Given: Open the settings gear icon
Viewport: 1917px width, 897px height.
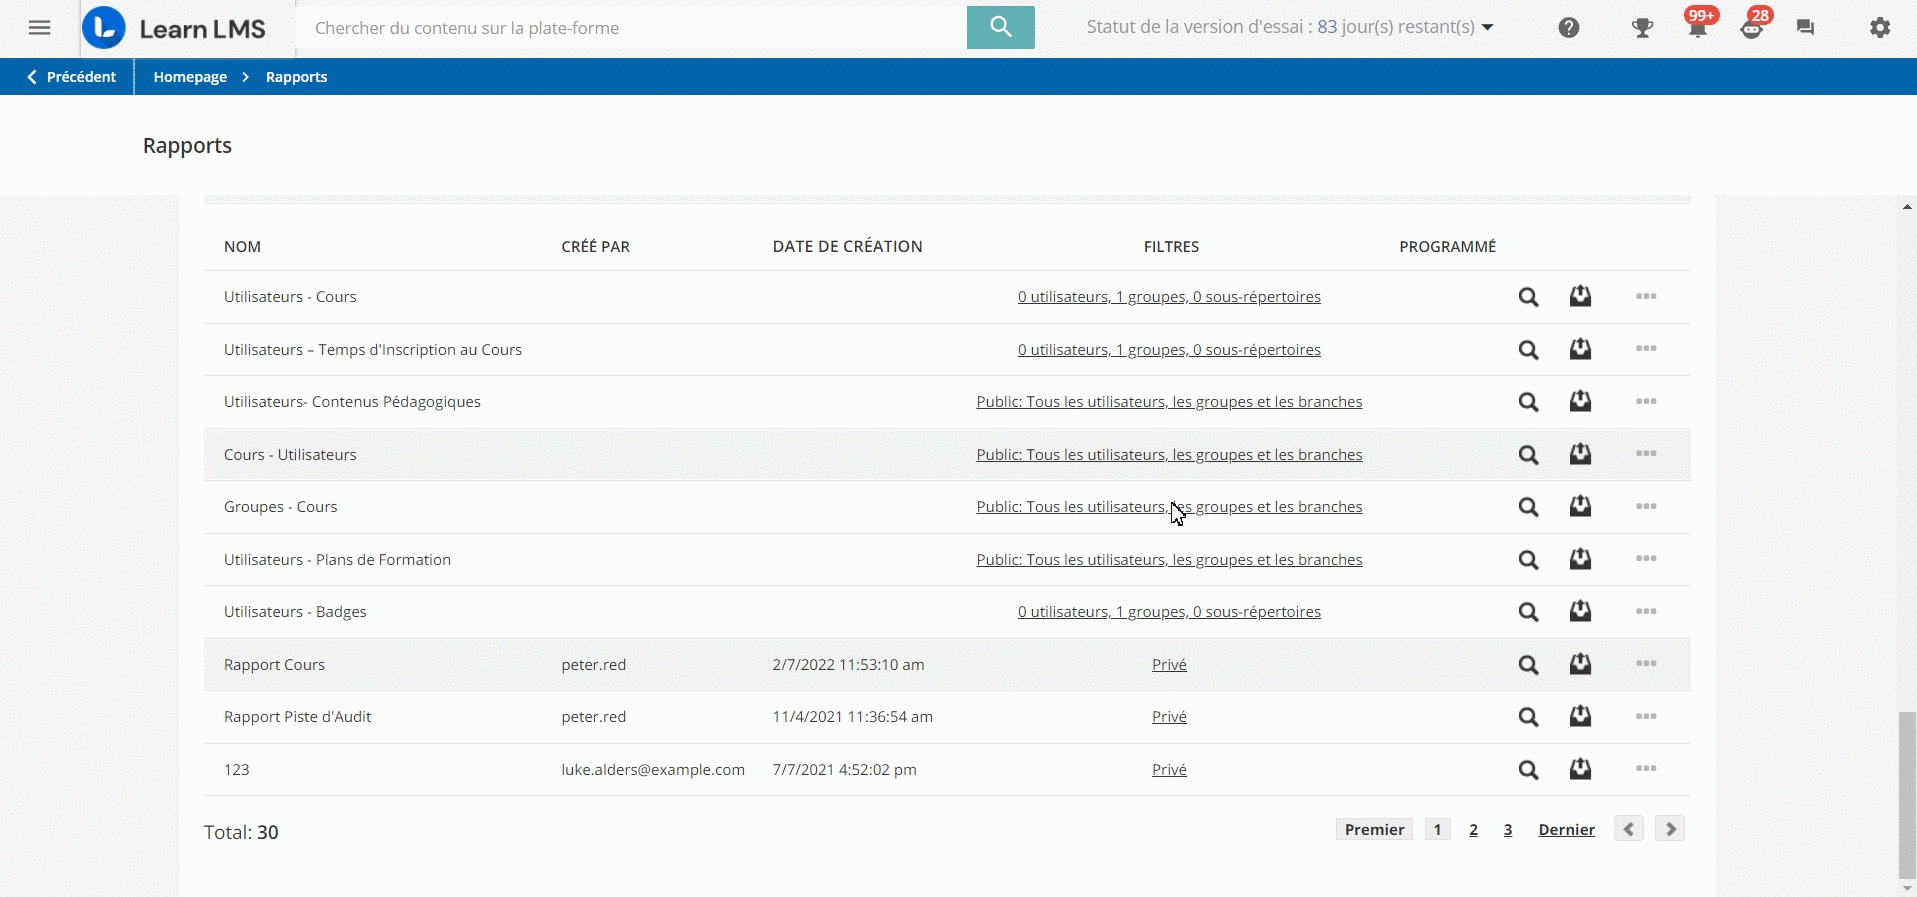Looking at the screenshot, I should (x=1880, y=28).
